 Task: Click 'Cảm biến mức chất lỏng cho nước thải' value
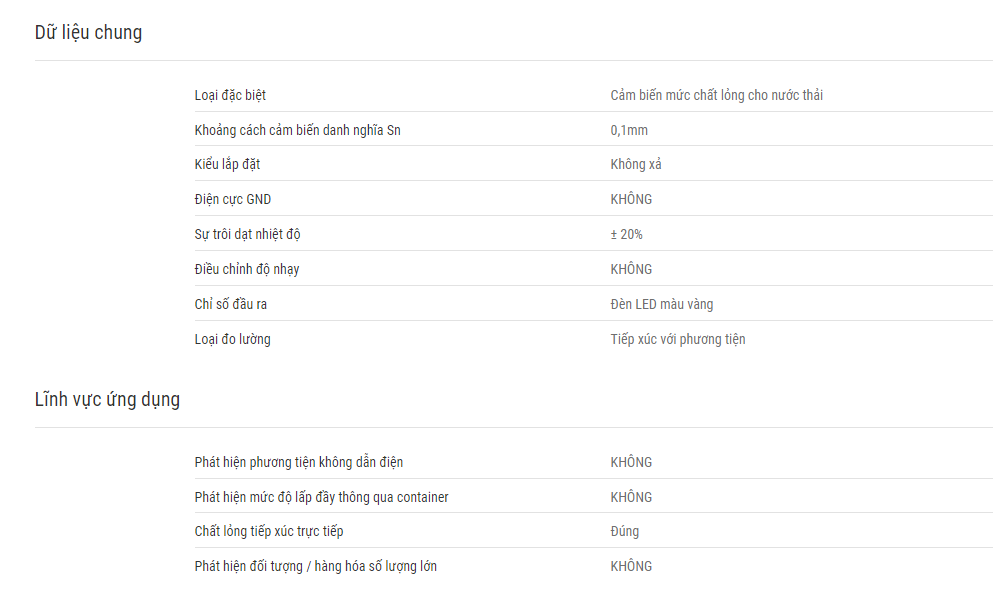tap(716, 96)
